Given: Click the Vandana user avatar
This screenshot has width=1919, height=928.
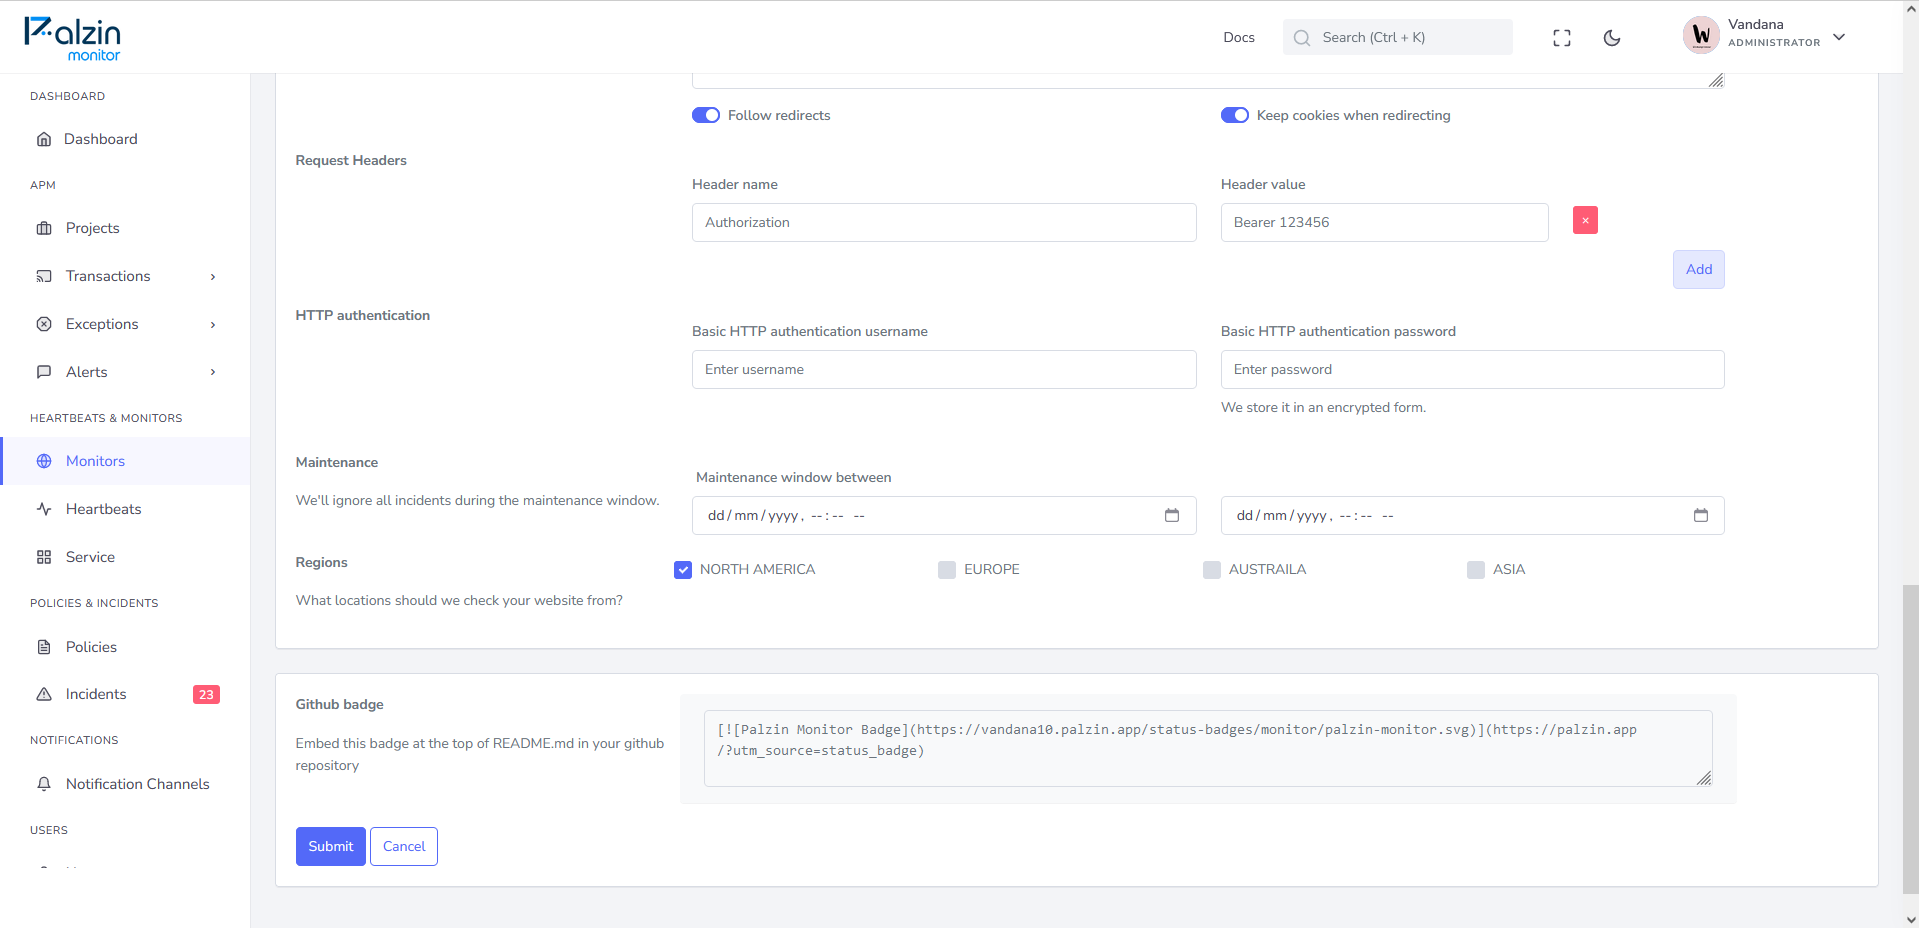Looking at the screenshot, I should coord(1701,35).
